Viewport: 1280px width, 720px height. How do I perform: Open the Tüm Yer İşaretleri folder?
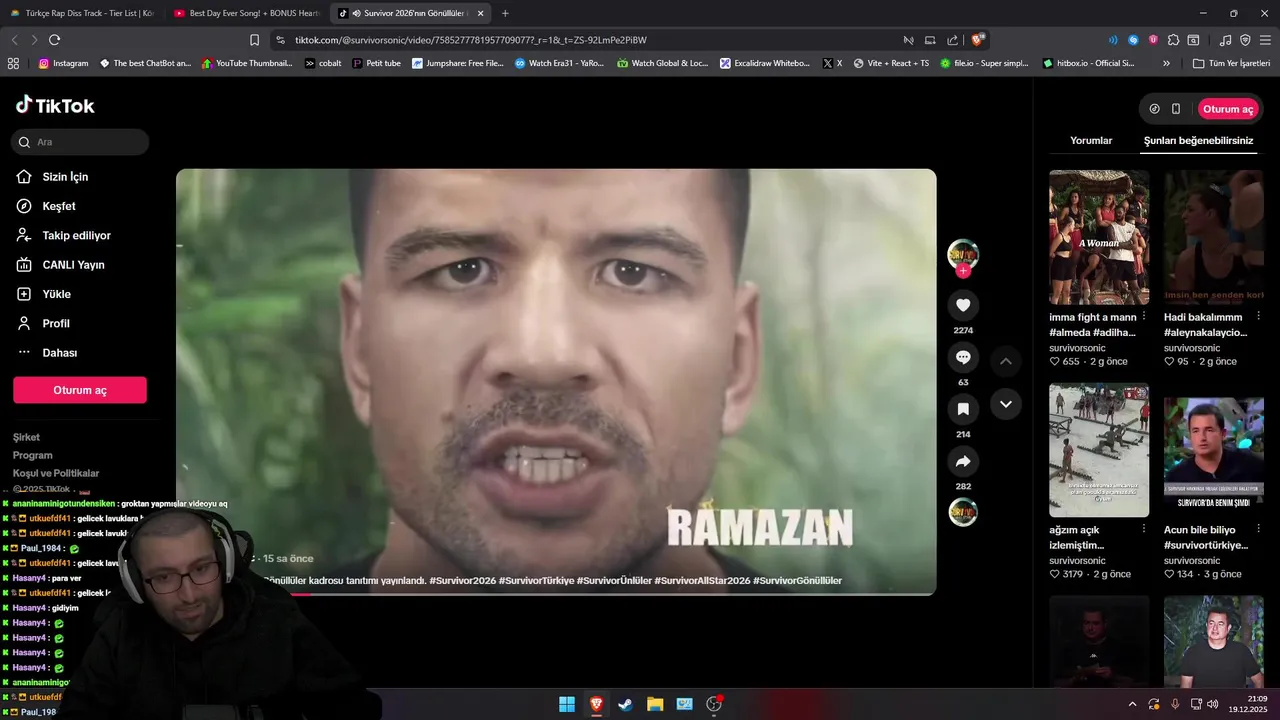pos(1231,63)
